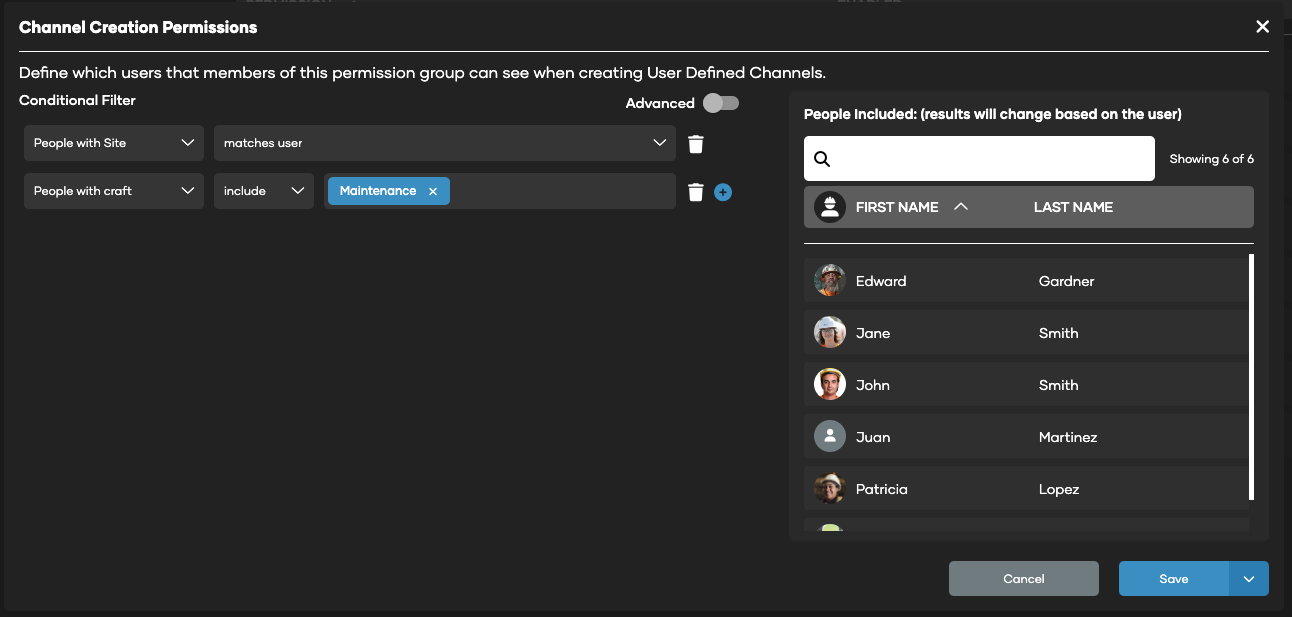Select the Edward first name
The image size is (1292, 617).
click(881, 281)
